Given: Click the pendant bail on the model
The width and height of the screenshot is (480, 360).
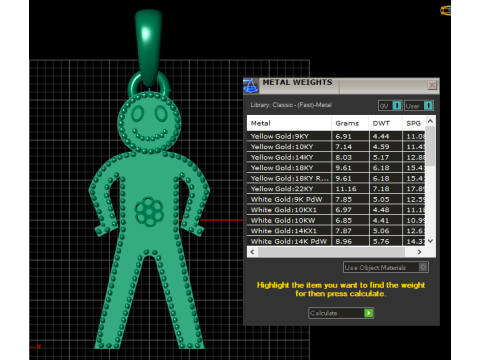Looking at the screenshot, I should pos(149,47).
